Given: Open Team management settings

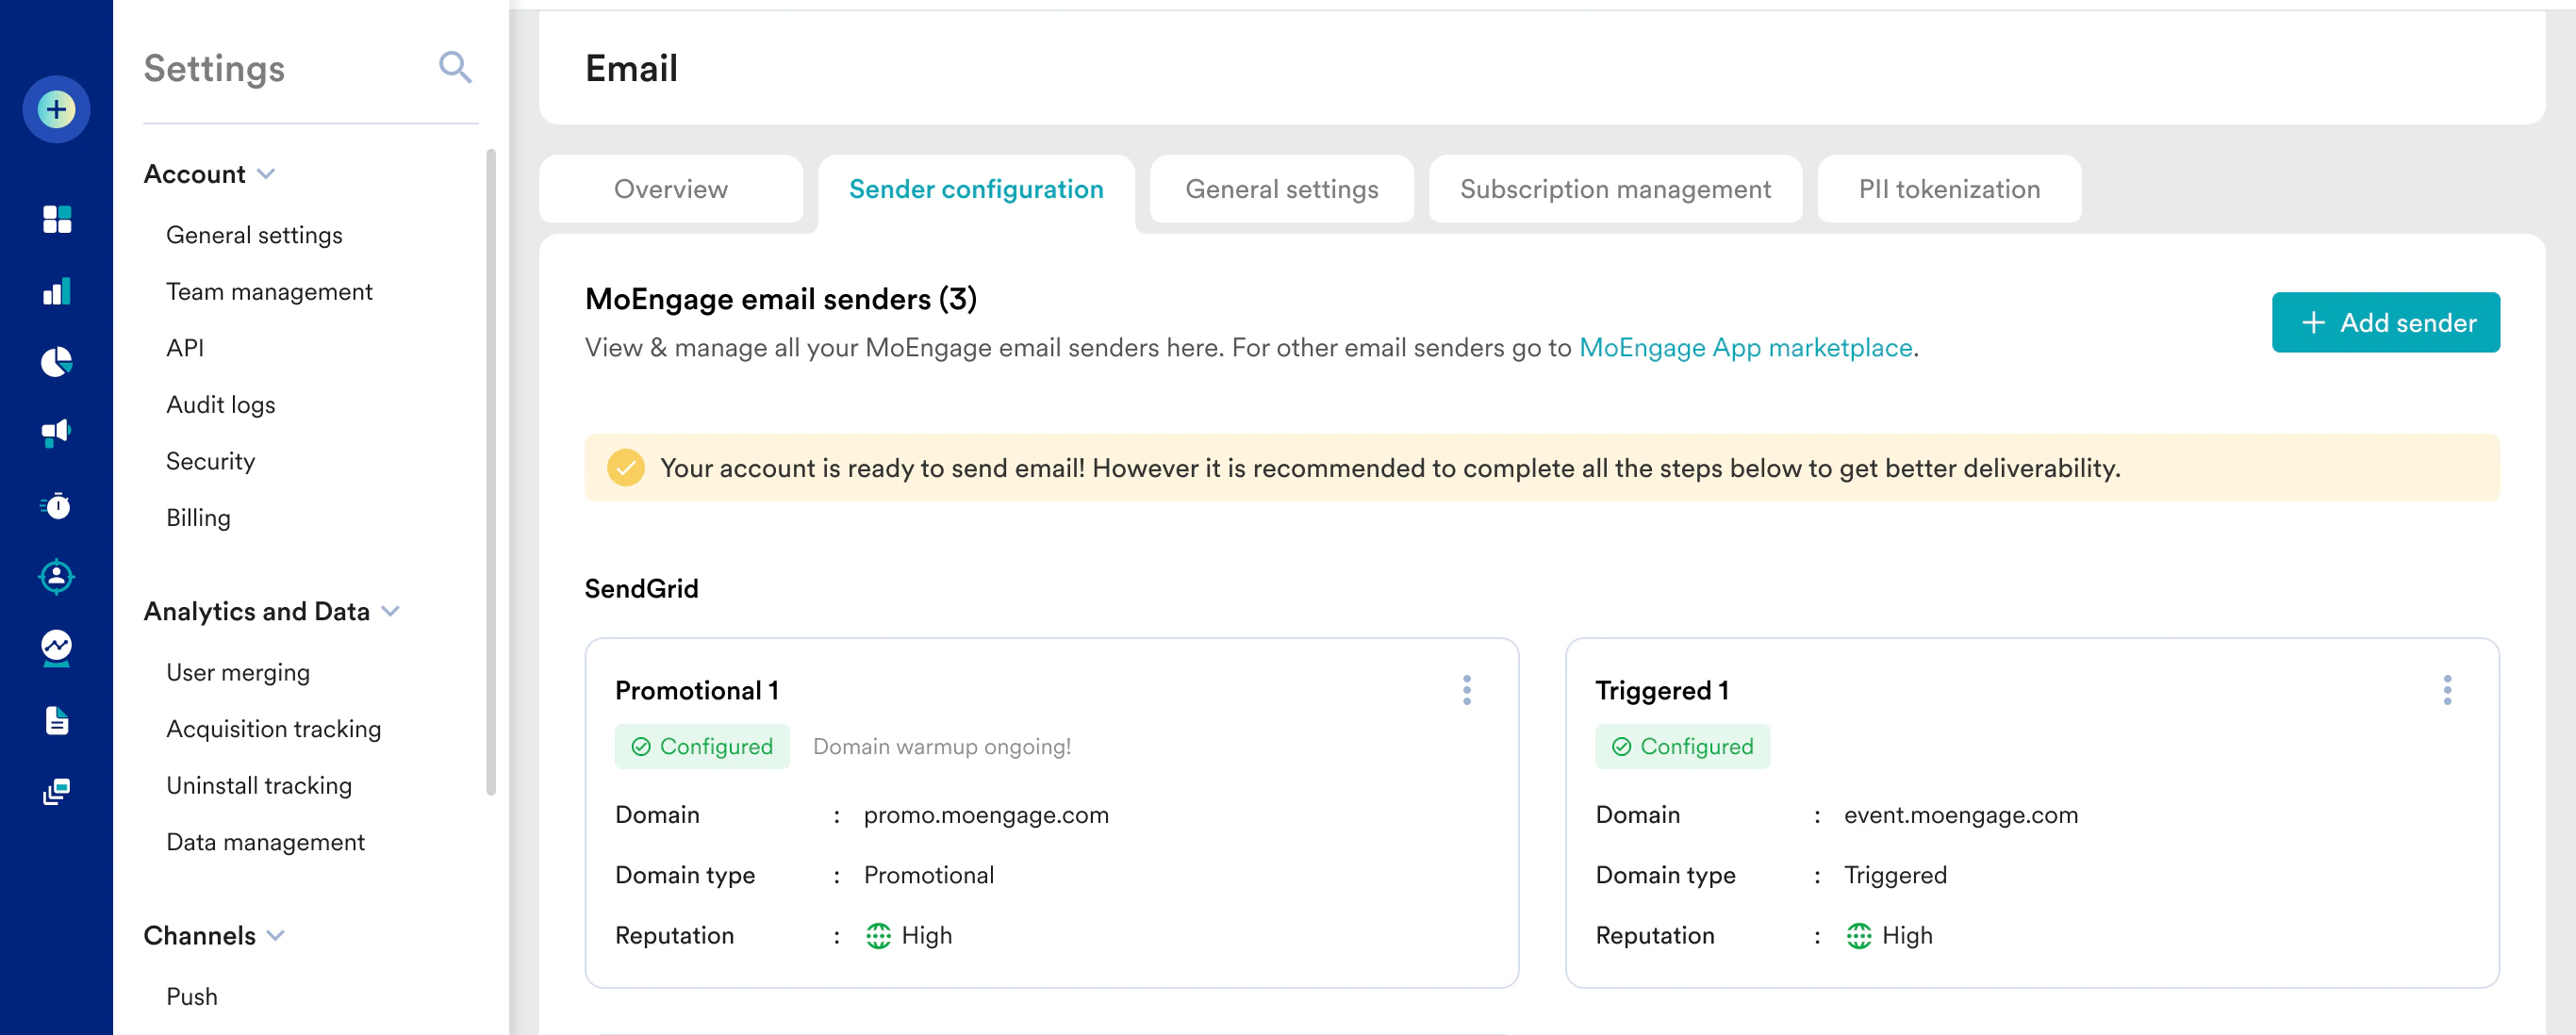Looking at the screenshot, I should pos(269,291).
